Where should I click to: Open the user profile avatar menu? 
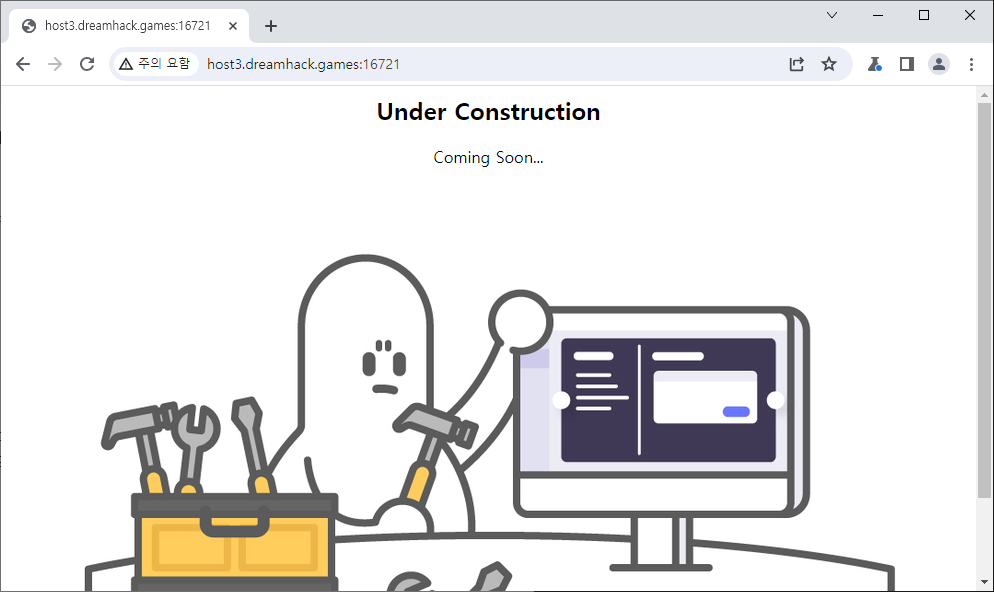click(939, 64)
